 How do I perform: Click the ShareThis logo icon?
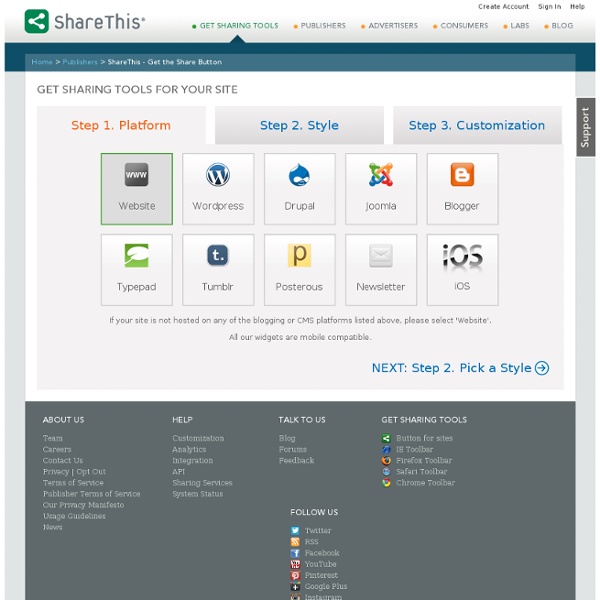pyautogui.click(x=36, y=21)
